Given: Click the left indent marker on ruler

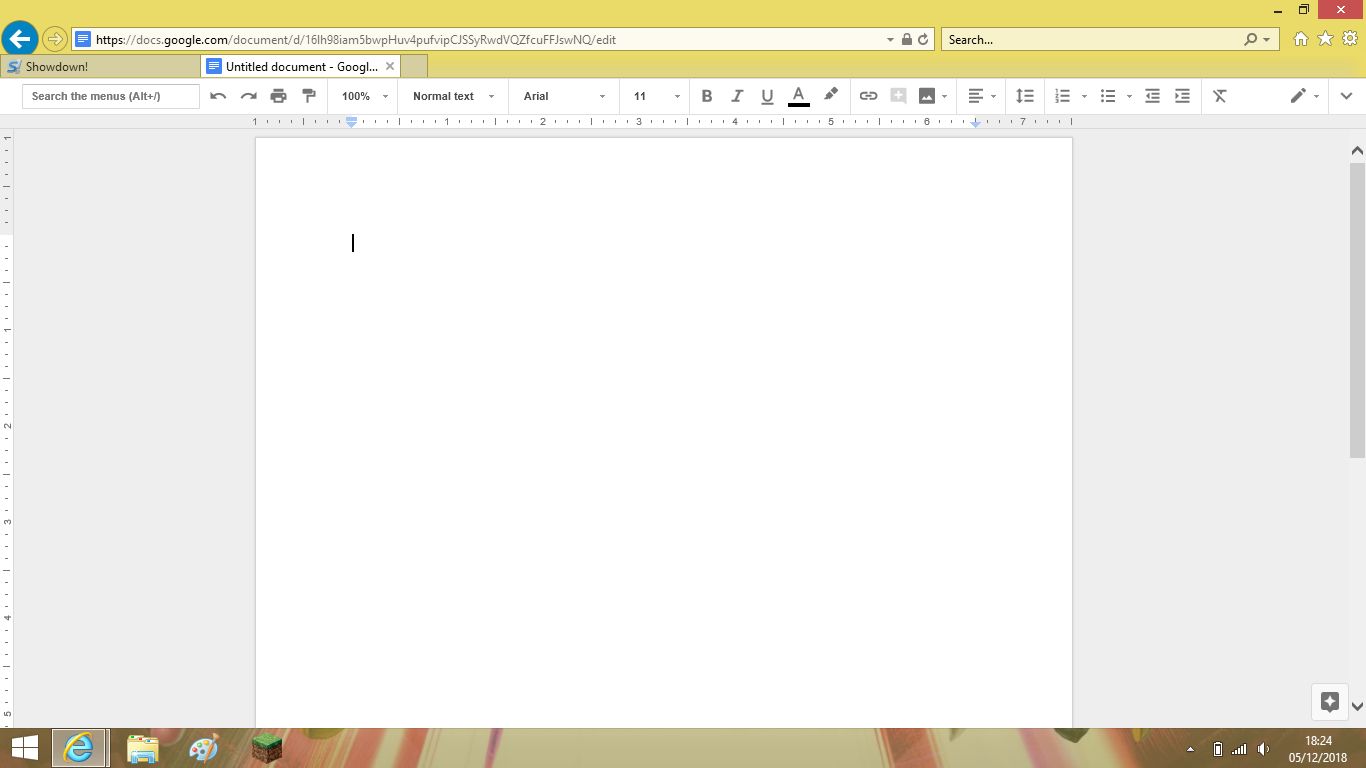Looking at the screenshot, I should pos(351,122).
